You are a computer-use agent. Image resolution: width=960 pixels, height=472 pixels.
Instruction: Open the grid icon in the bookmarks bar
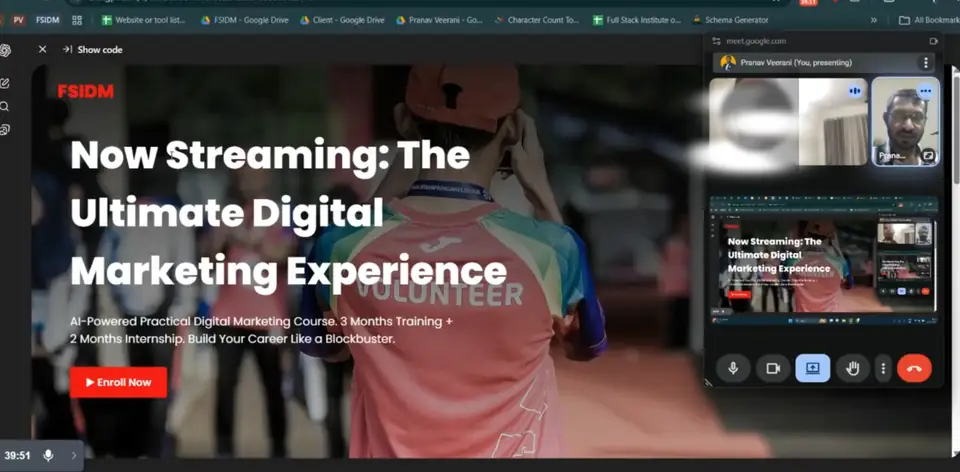coord(77,20)
